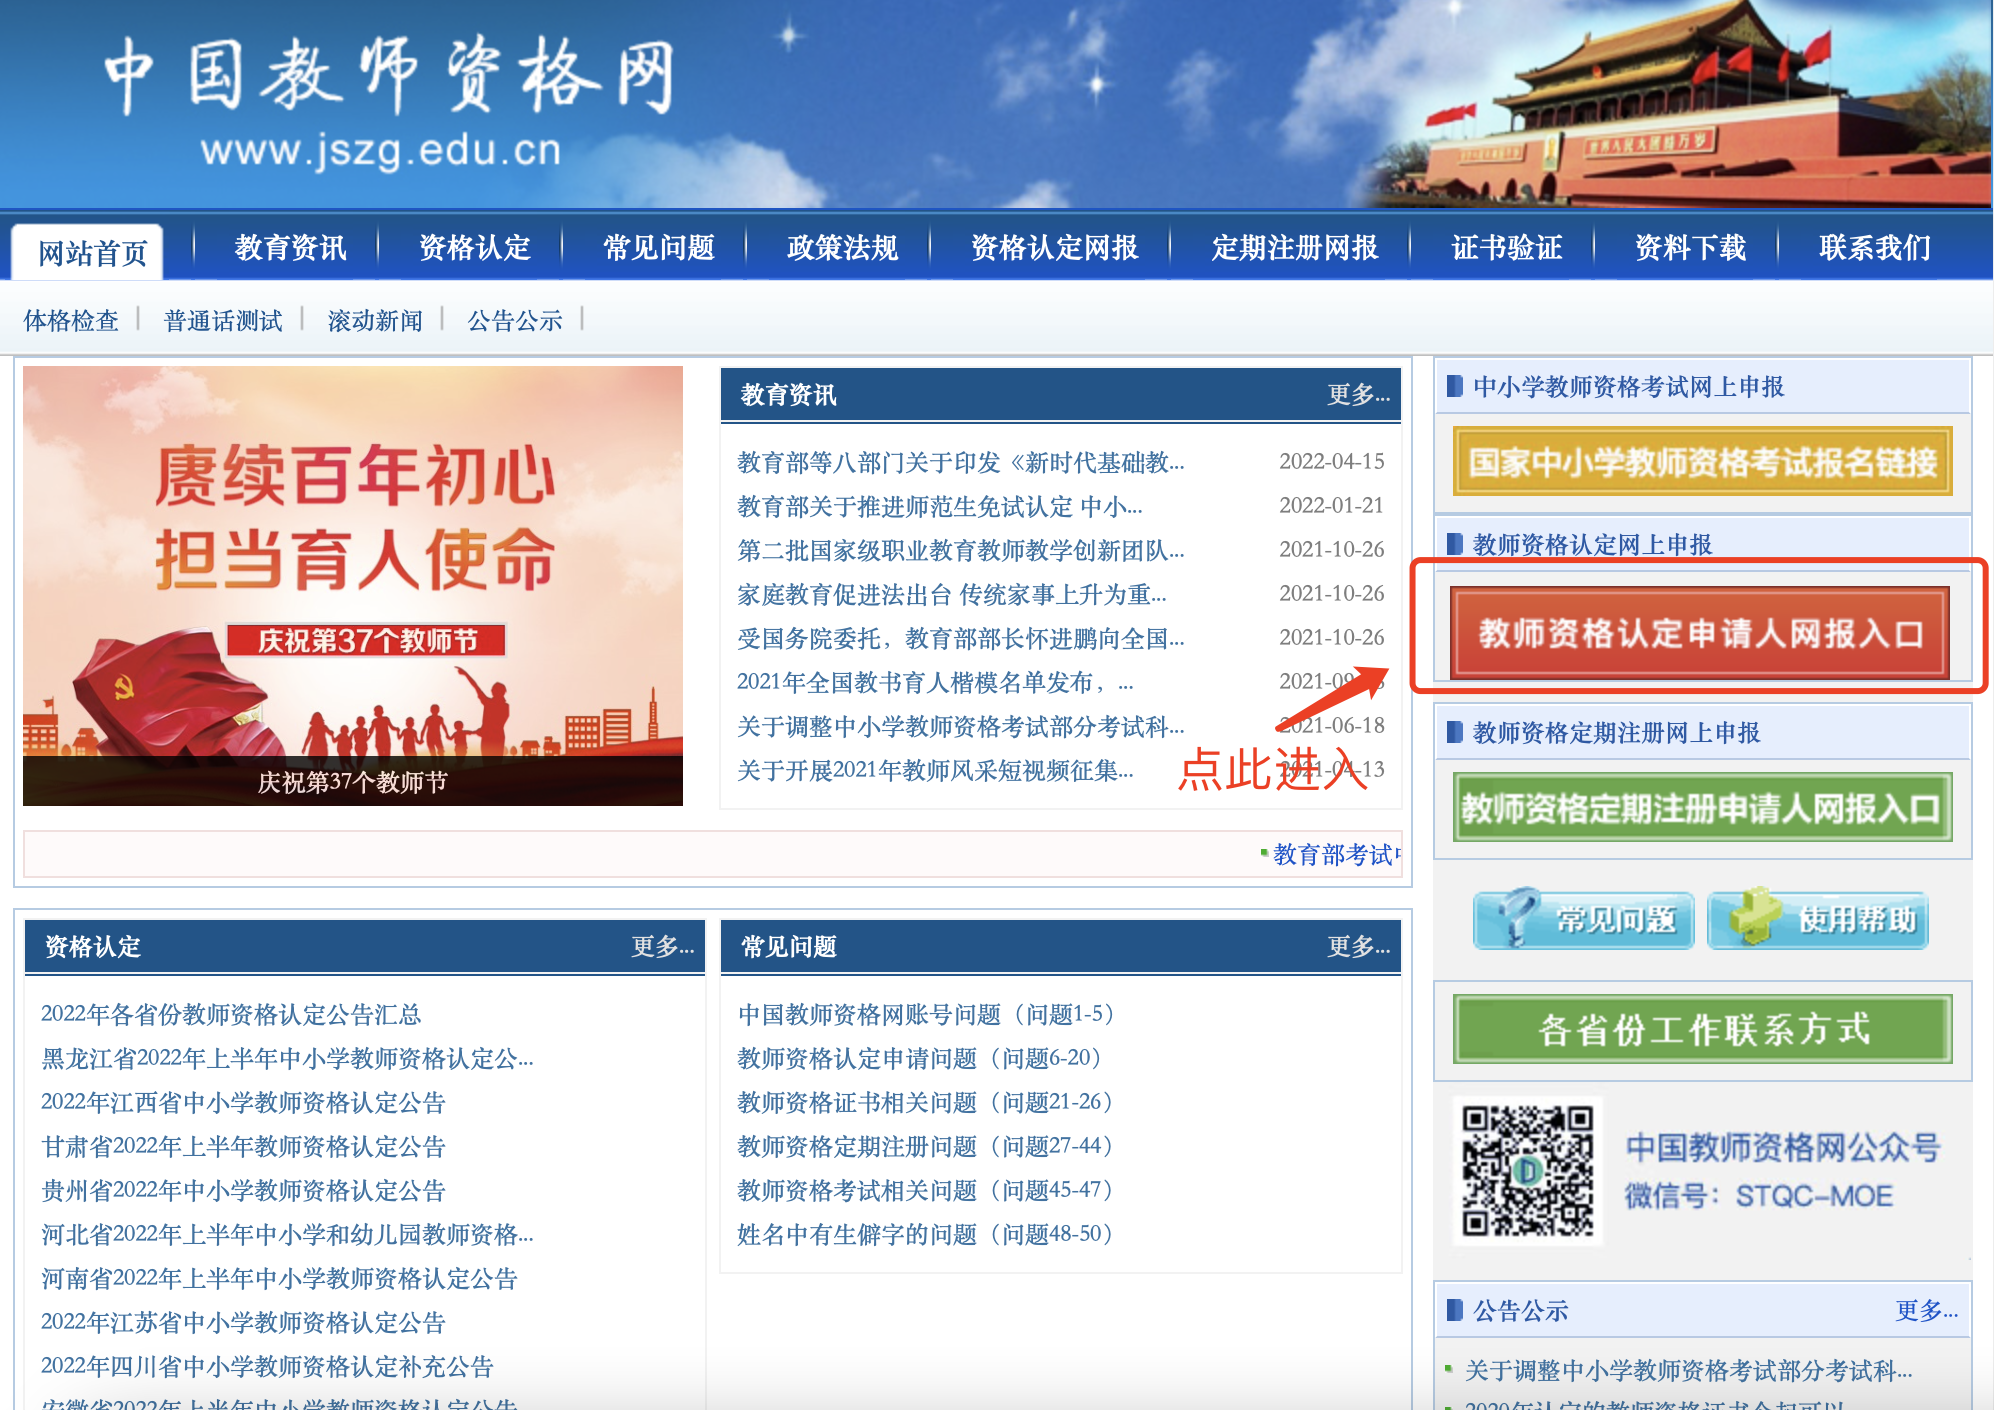Open 教师资格证书相关问题 FAQ link
The height and width of the screenshot is (1410, 1994).
(924, 1102)
